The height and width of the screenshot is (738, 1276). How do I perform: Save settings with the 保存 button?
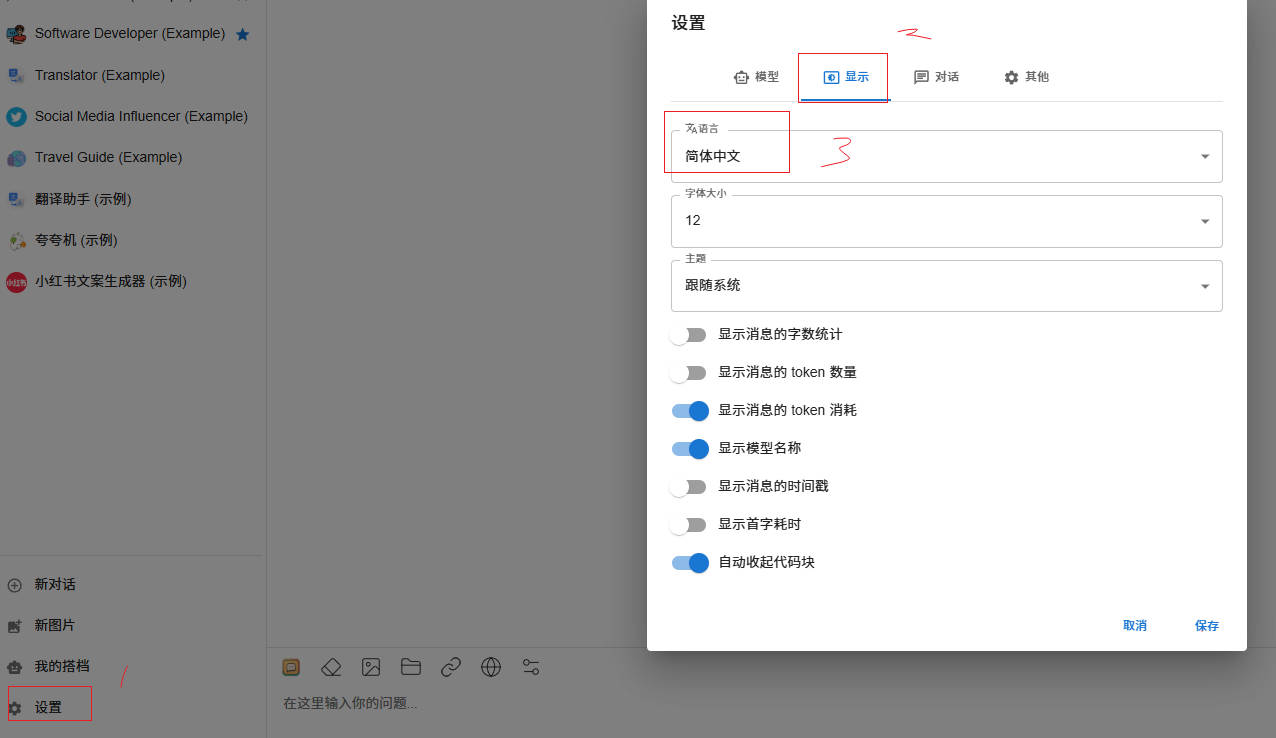click(1206, 625)
